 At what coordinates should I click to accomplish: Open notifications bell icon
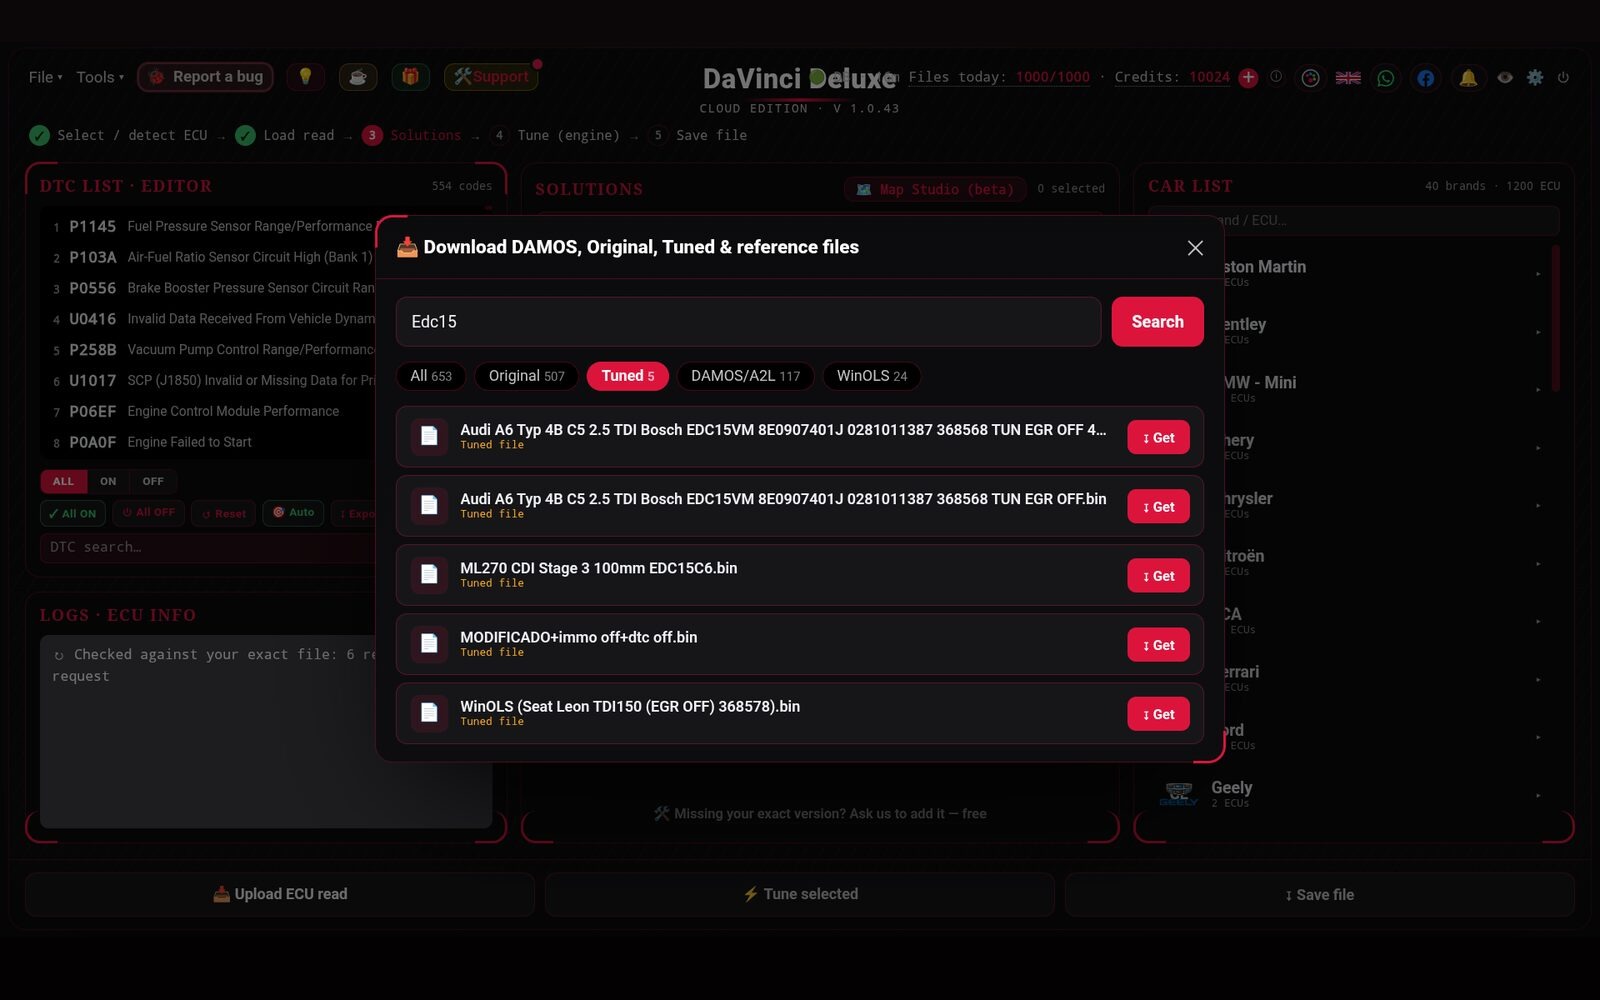(1468, 77)
